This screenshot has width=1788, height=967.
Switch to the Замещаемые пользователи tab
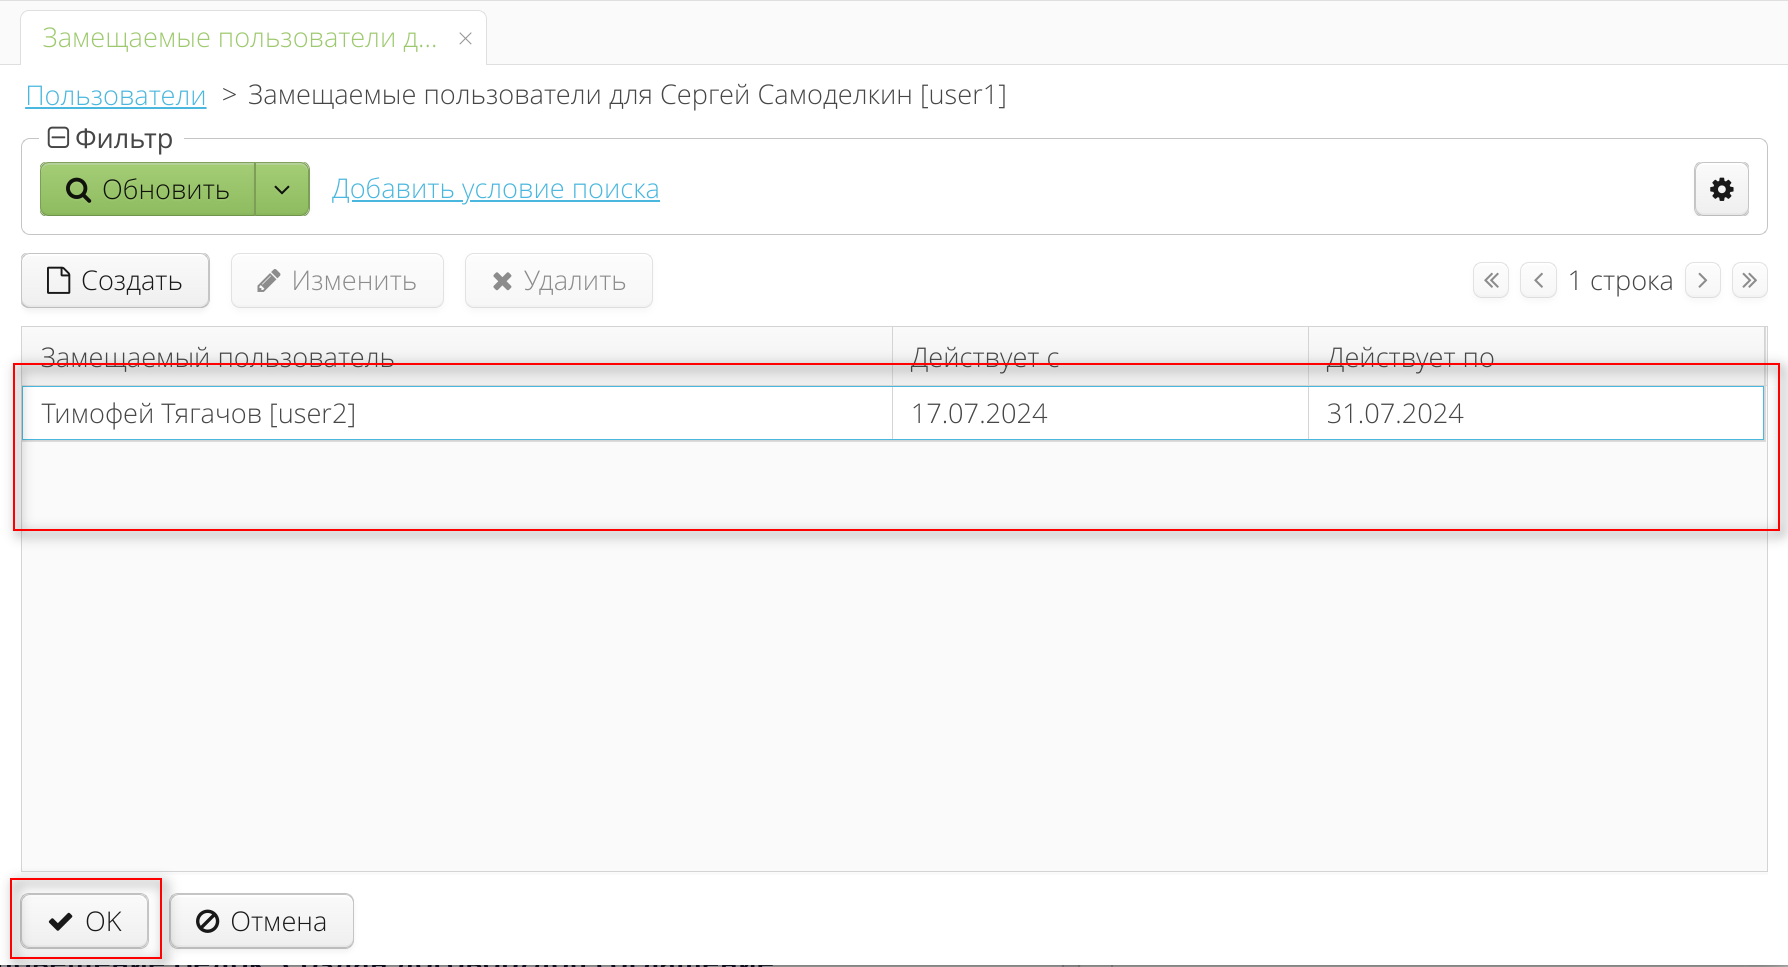pyautogui.click(x=238, y=37)
